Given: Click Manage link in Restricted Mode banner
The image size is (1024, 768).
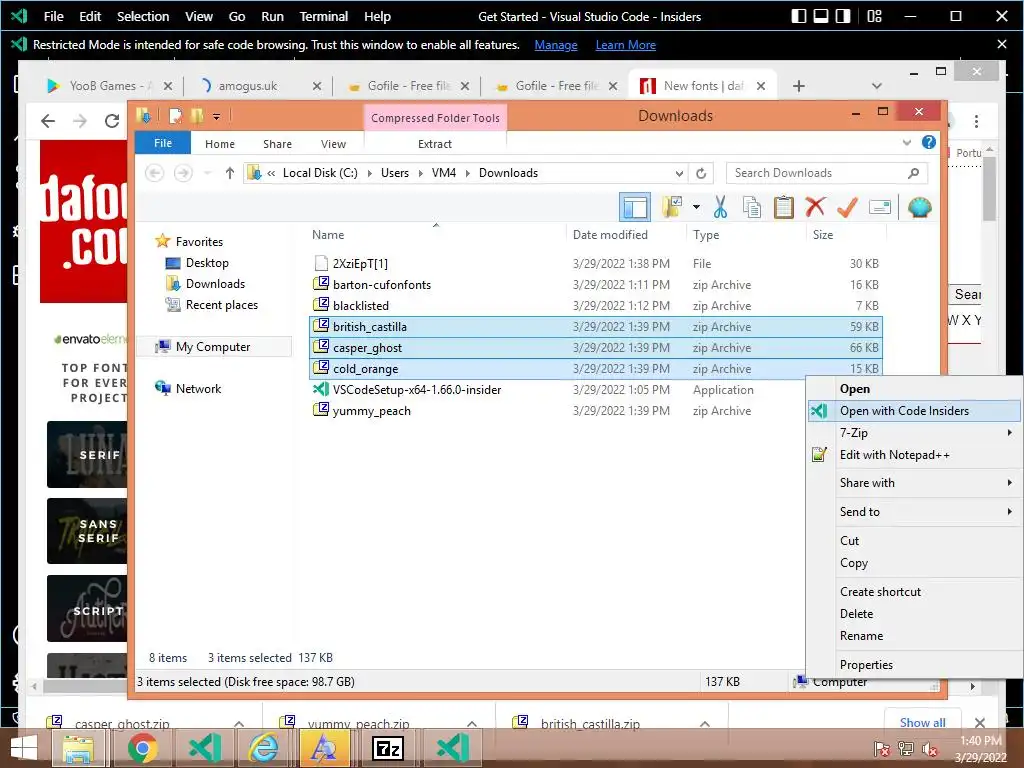Looking at the screenshot, I should click(556, 45).
